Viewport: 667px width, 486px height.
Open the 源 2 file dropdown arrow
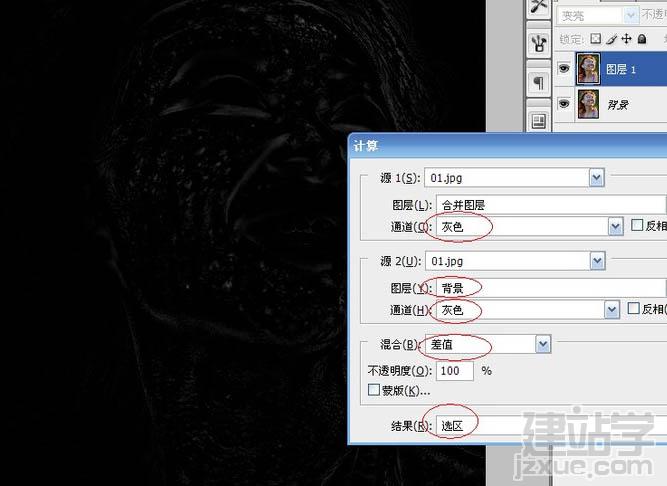597,261
